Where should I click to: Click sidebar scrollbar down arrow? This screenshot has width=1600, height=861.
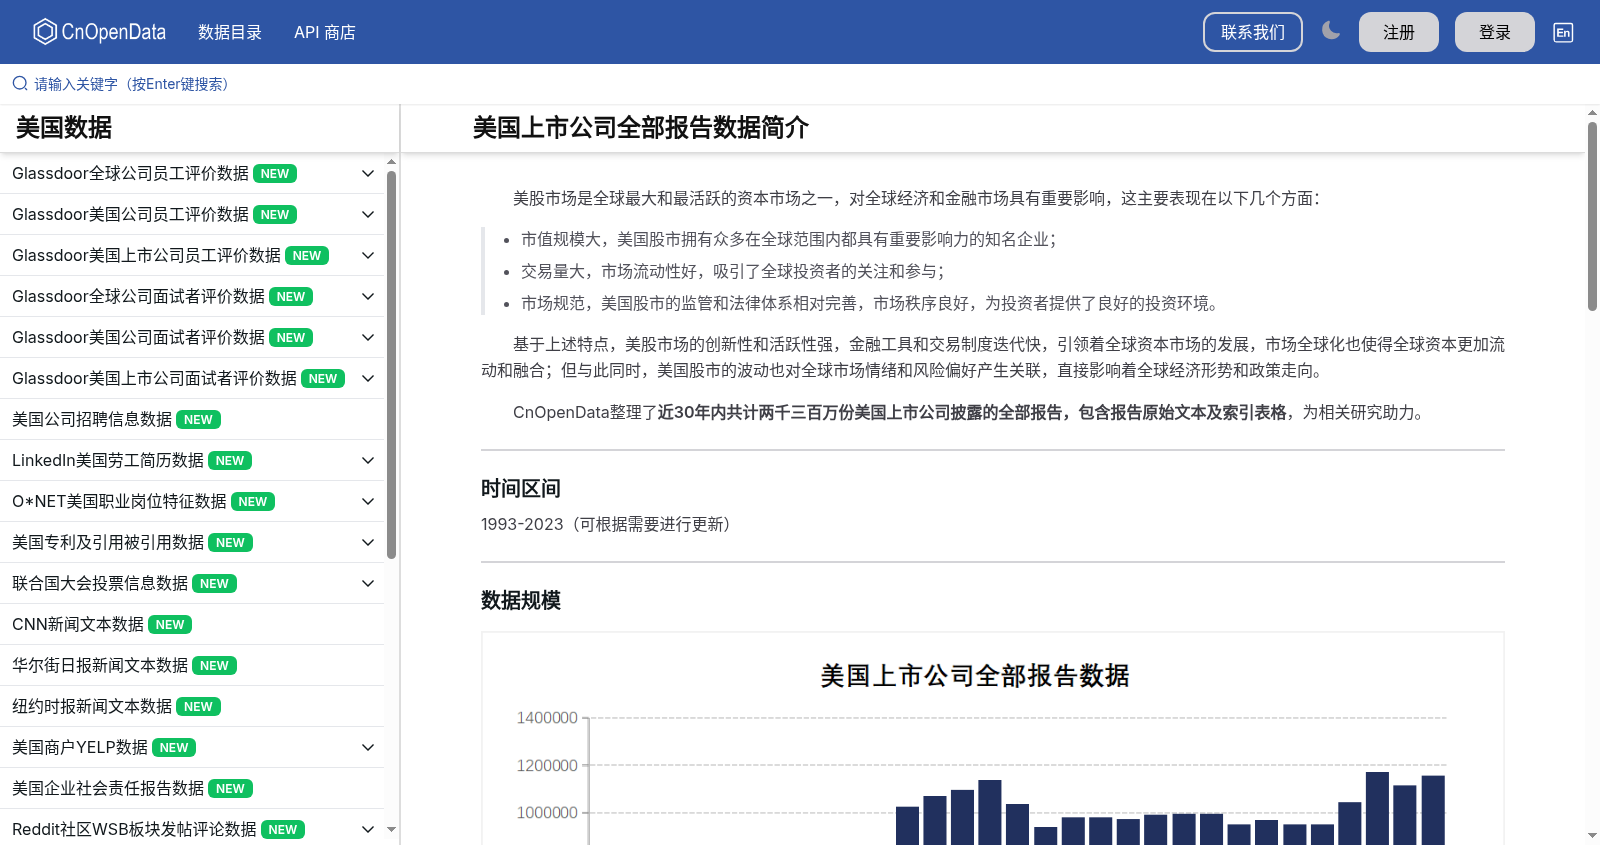(x=392, y=829)
